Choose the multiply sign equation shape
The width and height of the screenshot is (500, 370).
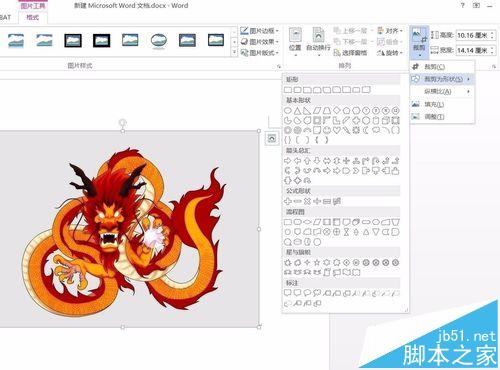(307, 201)
